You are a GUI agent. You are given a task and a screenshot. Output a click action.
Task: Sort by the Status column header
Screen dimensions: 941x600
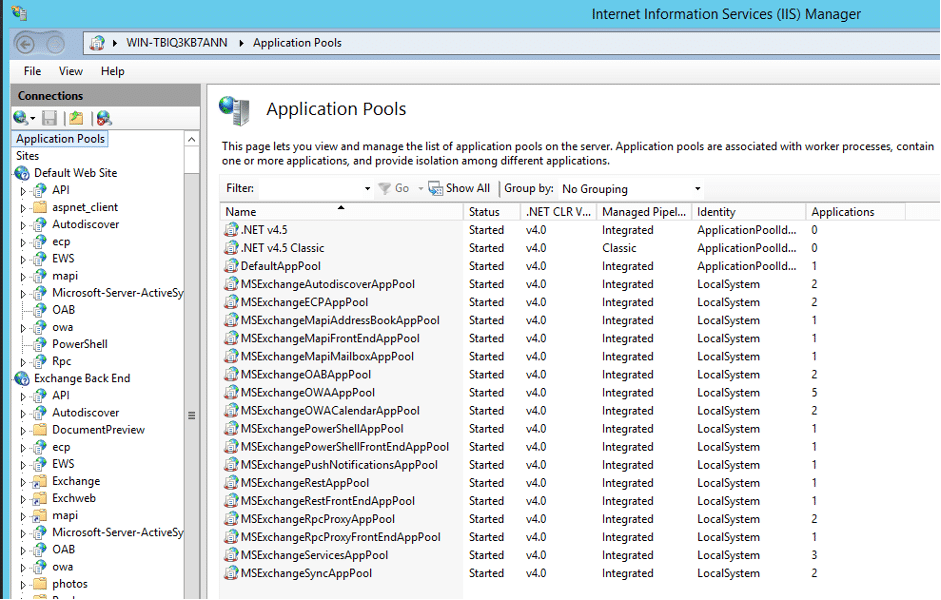(x=492, y=212)
